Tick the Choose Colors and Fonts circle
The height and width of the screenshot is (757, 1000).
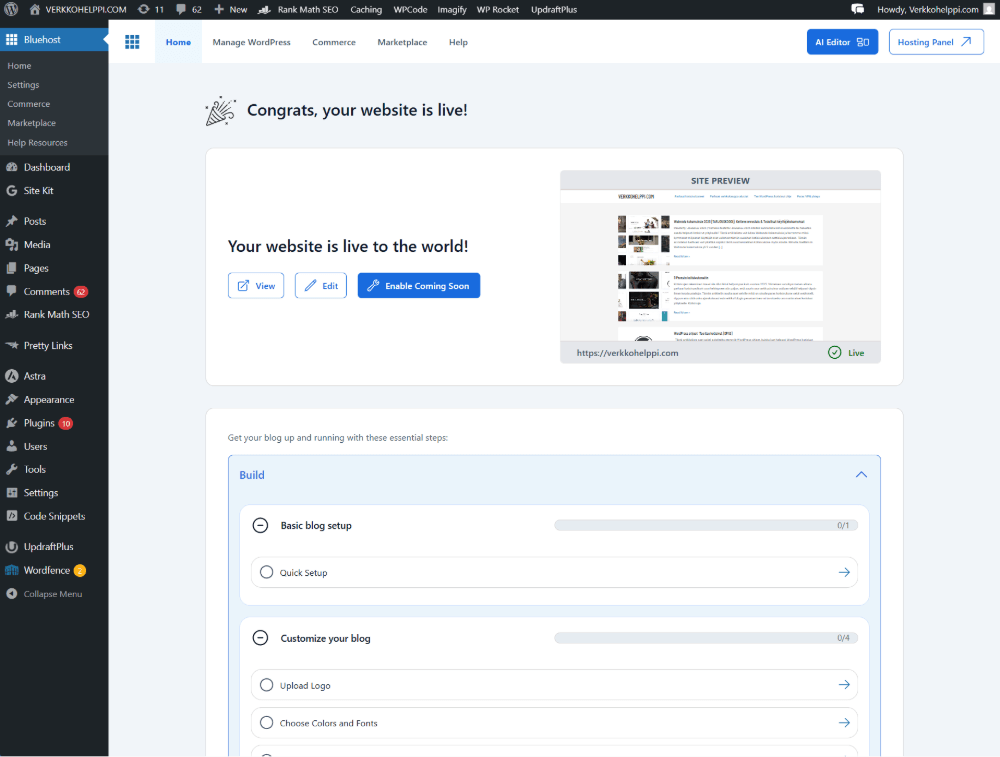(266, 723)
